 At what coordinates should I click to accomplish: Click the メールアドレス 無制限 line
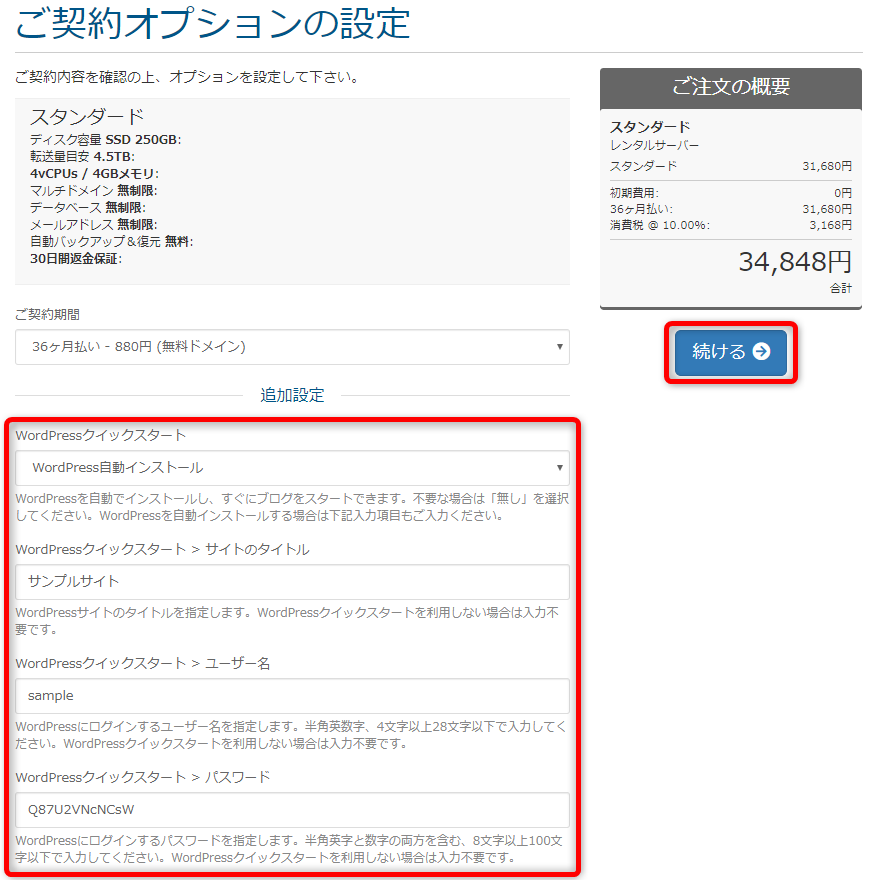tap(94, 224)
